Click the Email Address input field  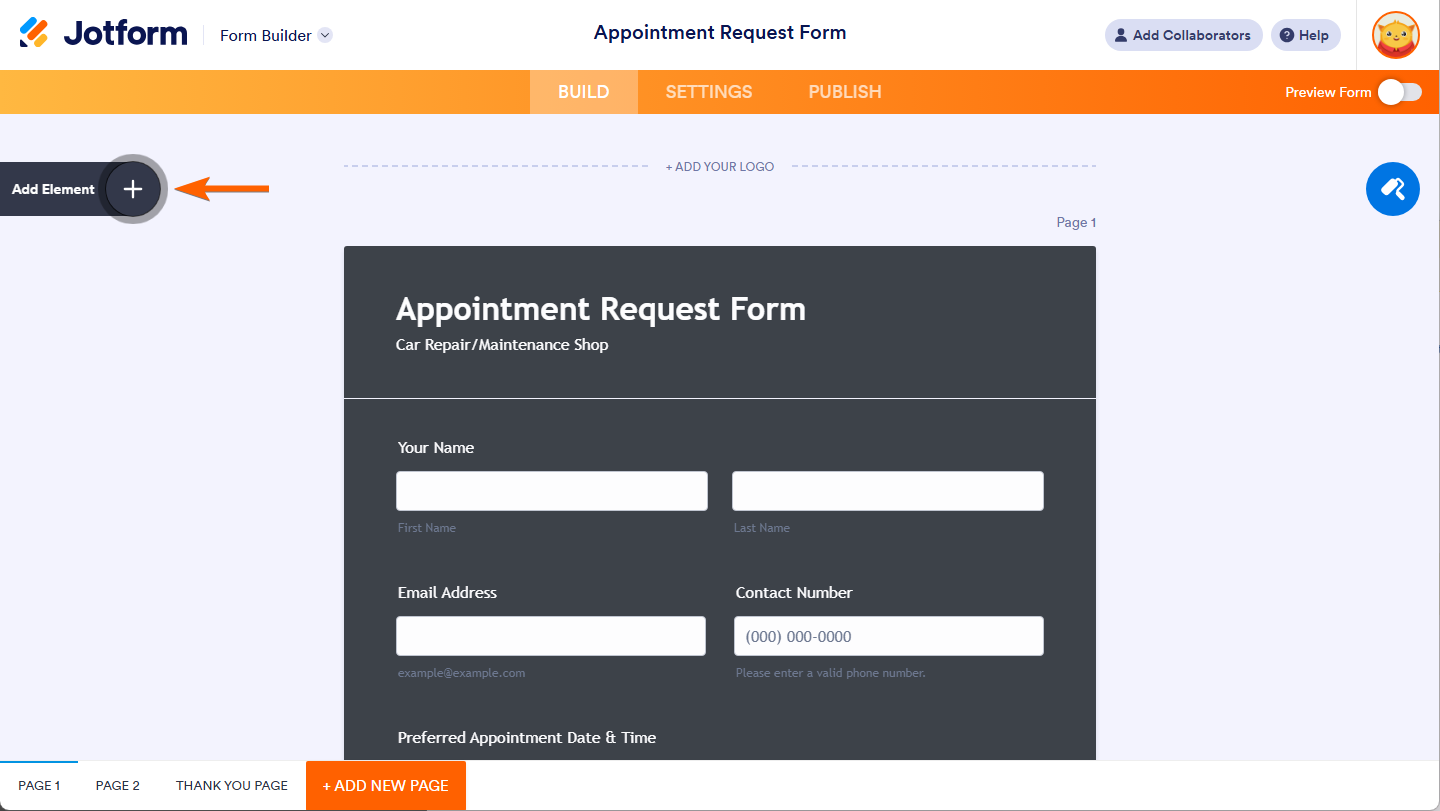[551, 636]
